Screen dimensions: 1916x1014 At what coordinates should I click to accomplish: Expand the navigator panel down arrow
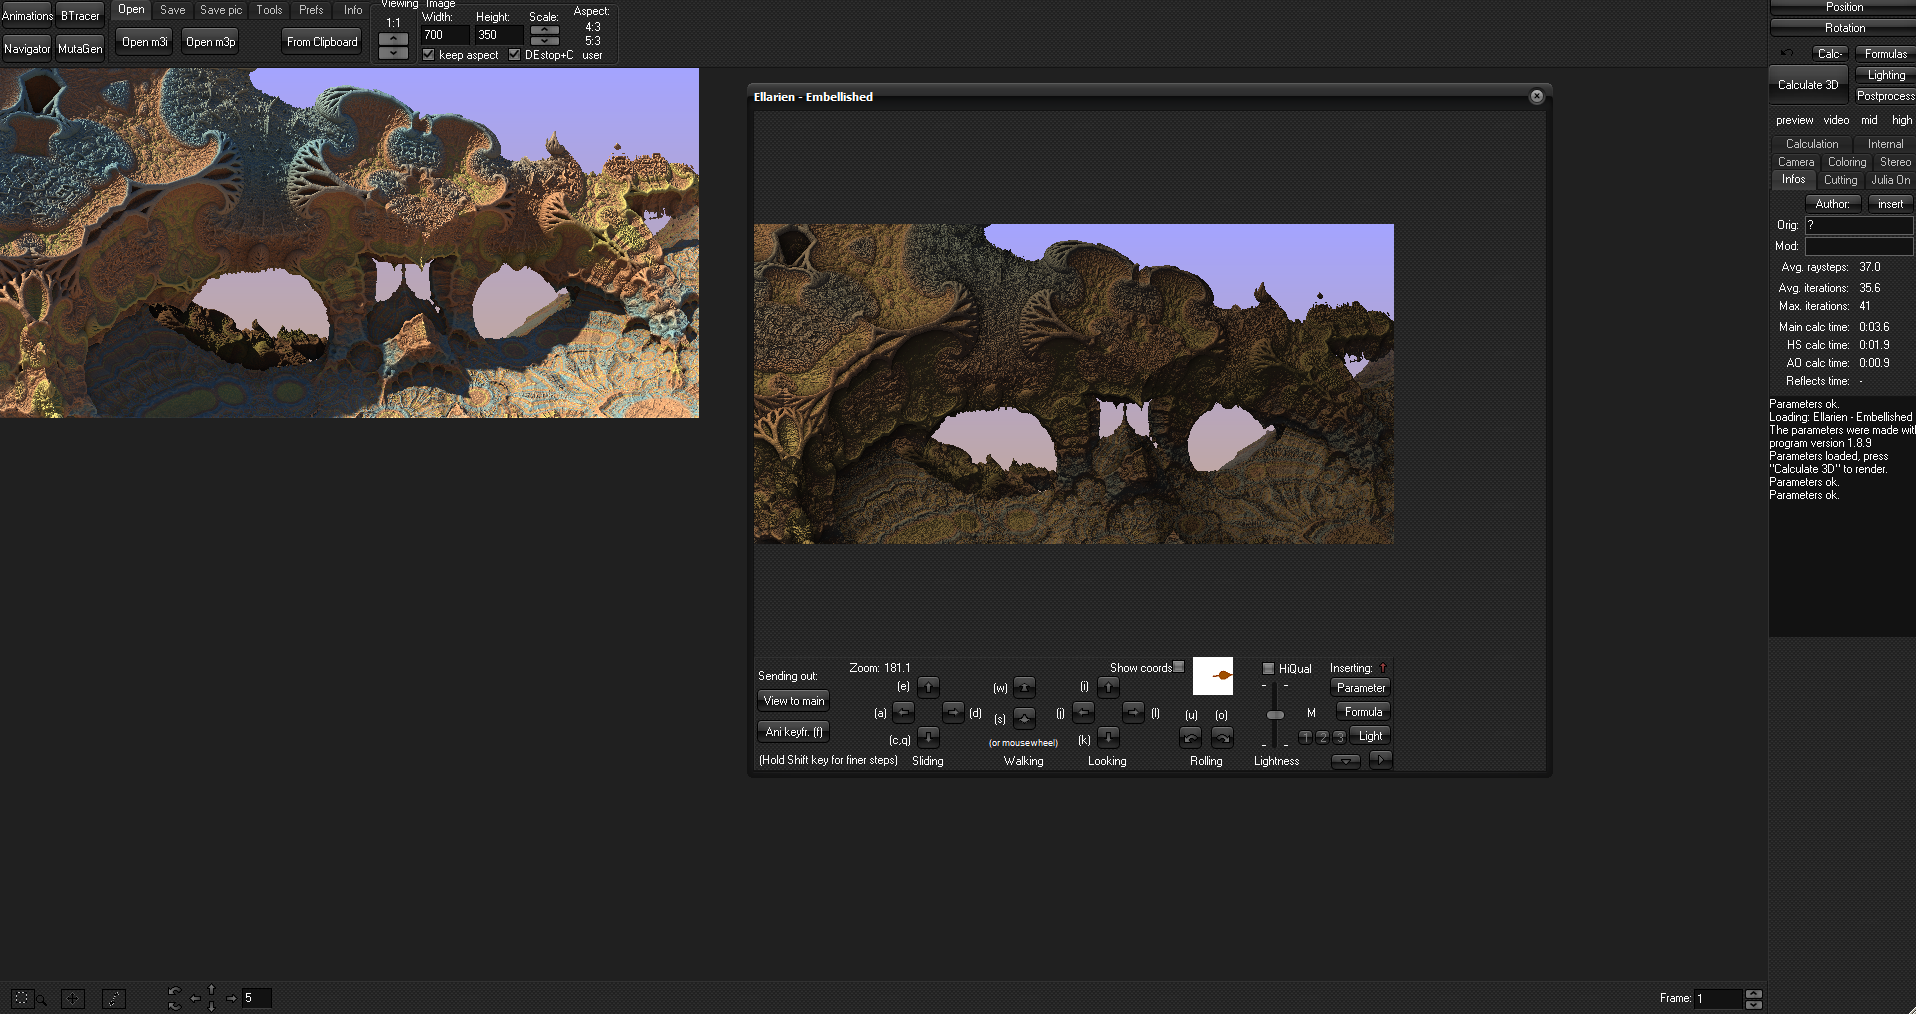tap(1345, 761)
